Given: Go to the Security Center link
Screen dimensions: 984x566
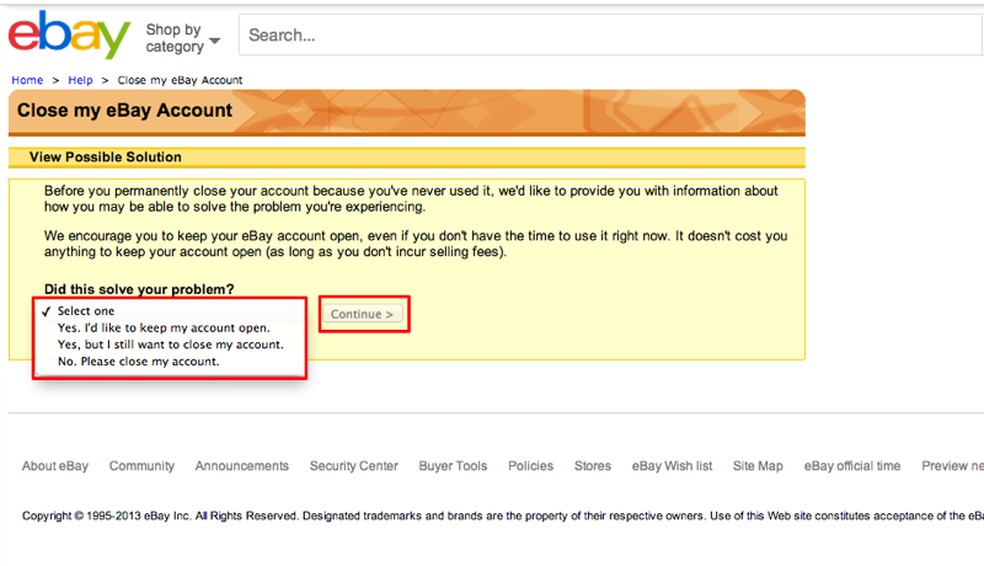Looking at the screenshot, I should click(x=354, y=466).
